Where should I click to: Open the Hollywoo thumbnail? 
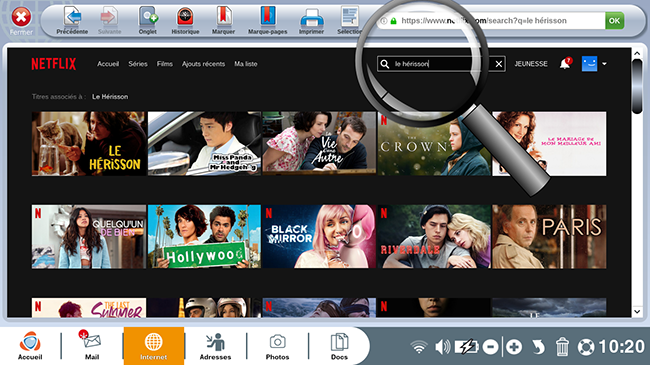click(204, 236)
